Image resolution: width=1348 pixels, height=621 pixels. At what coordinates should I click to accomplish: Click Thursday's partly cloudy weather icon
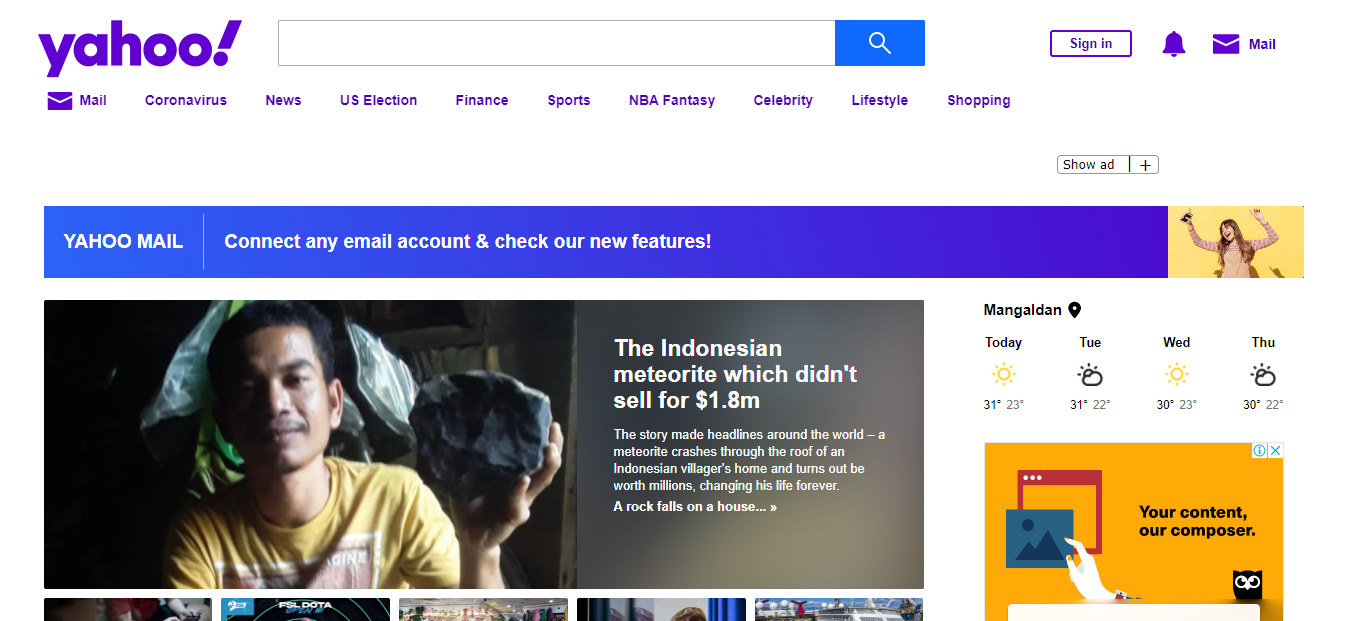tap(1263, 375)
